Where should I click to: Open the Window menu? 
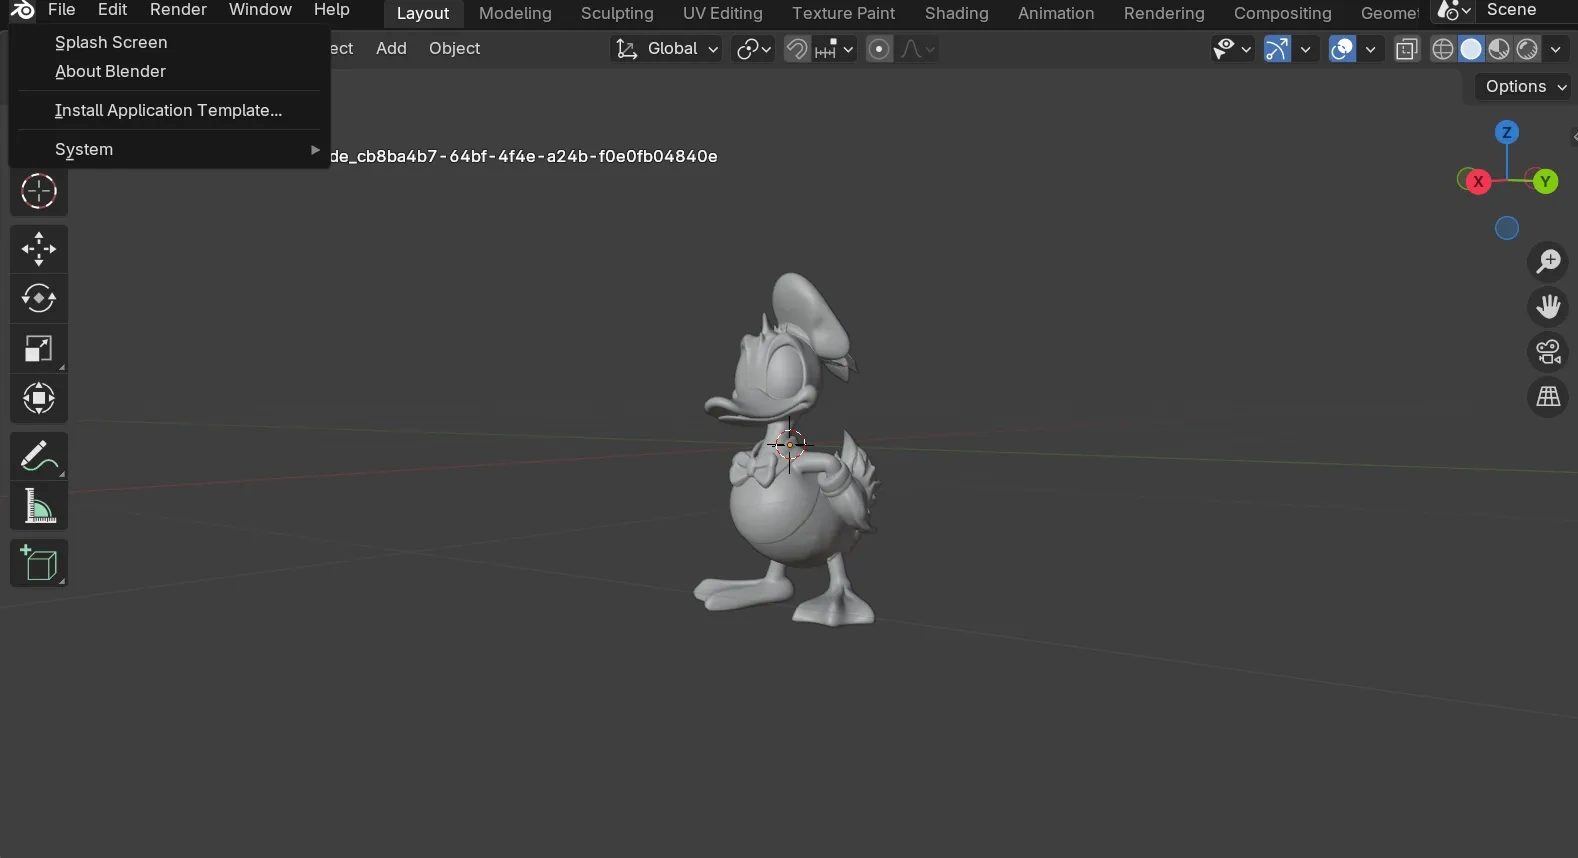[260, 10]
